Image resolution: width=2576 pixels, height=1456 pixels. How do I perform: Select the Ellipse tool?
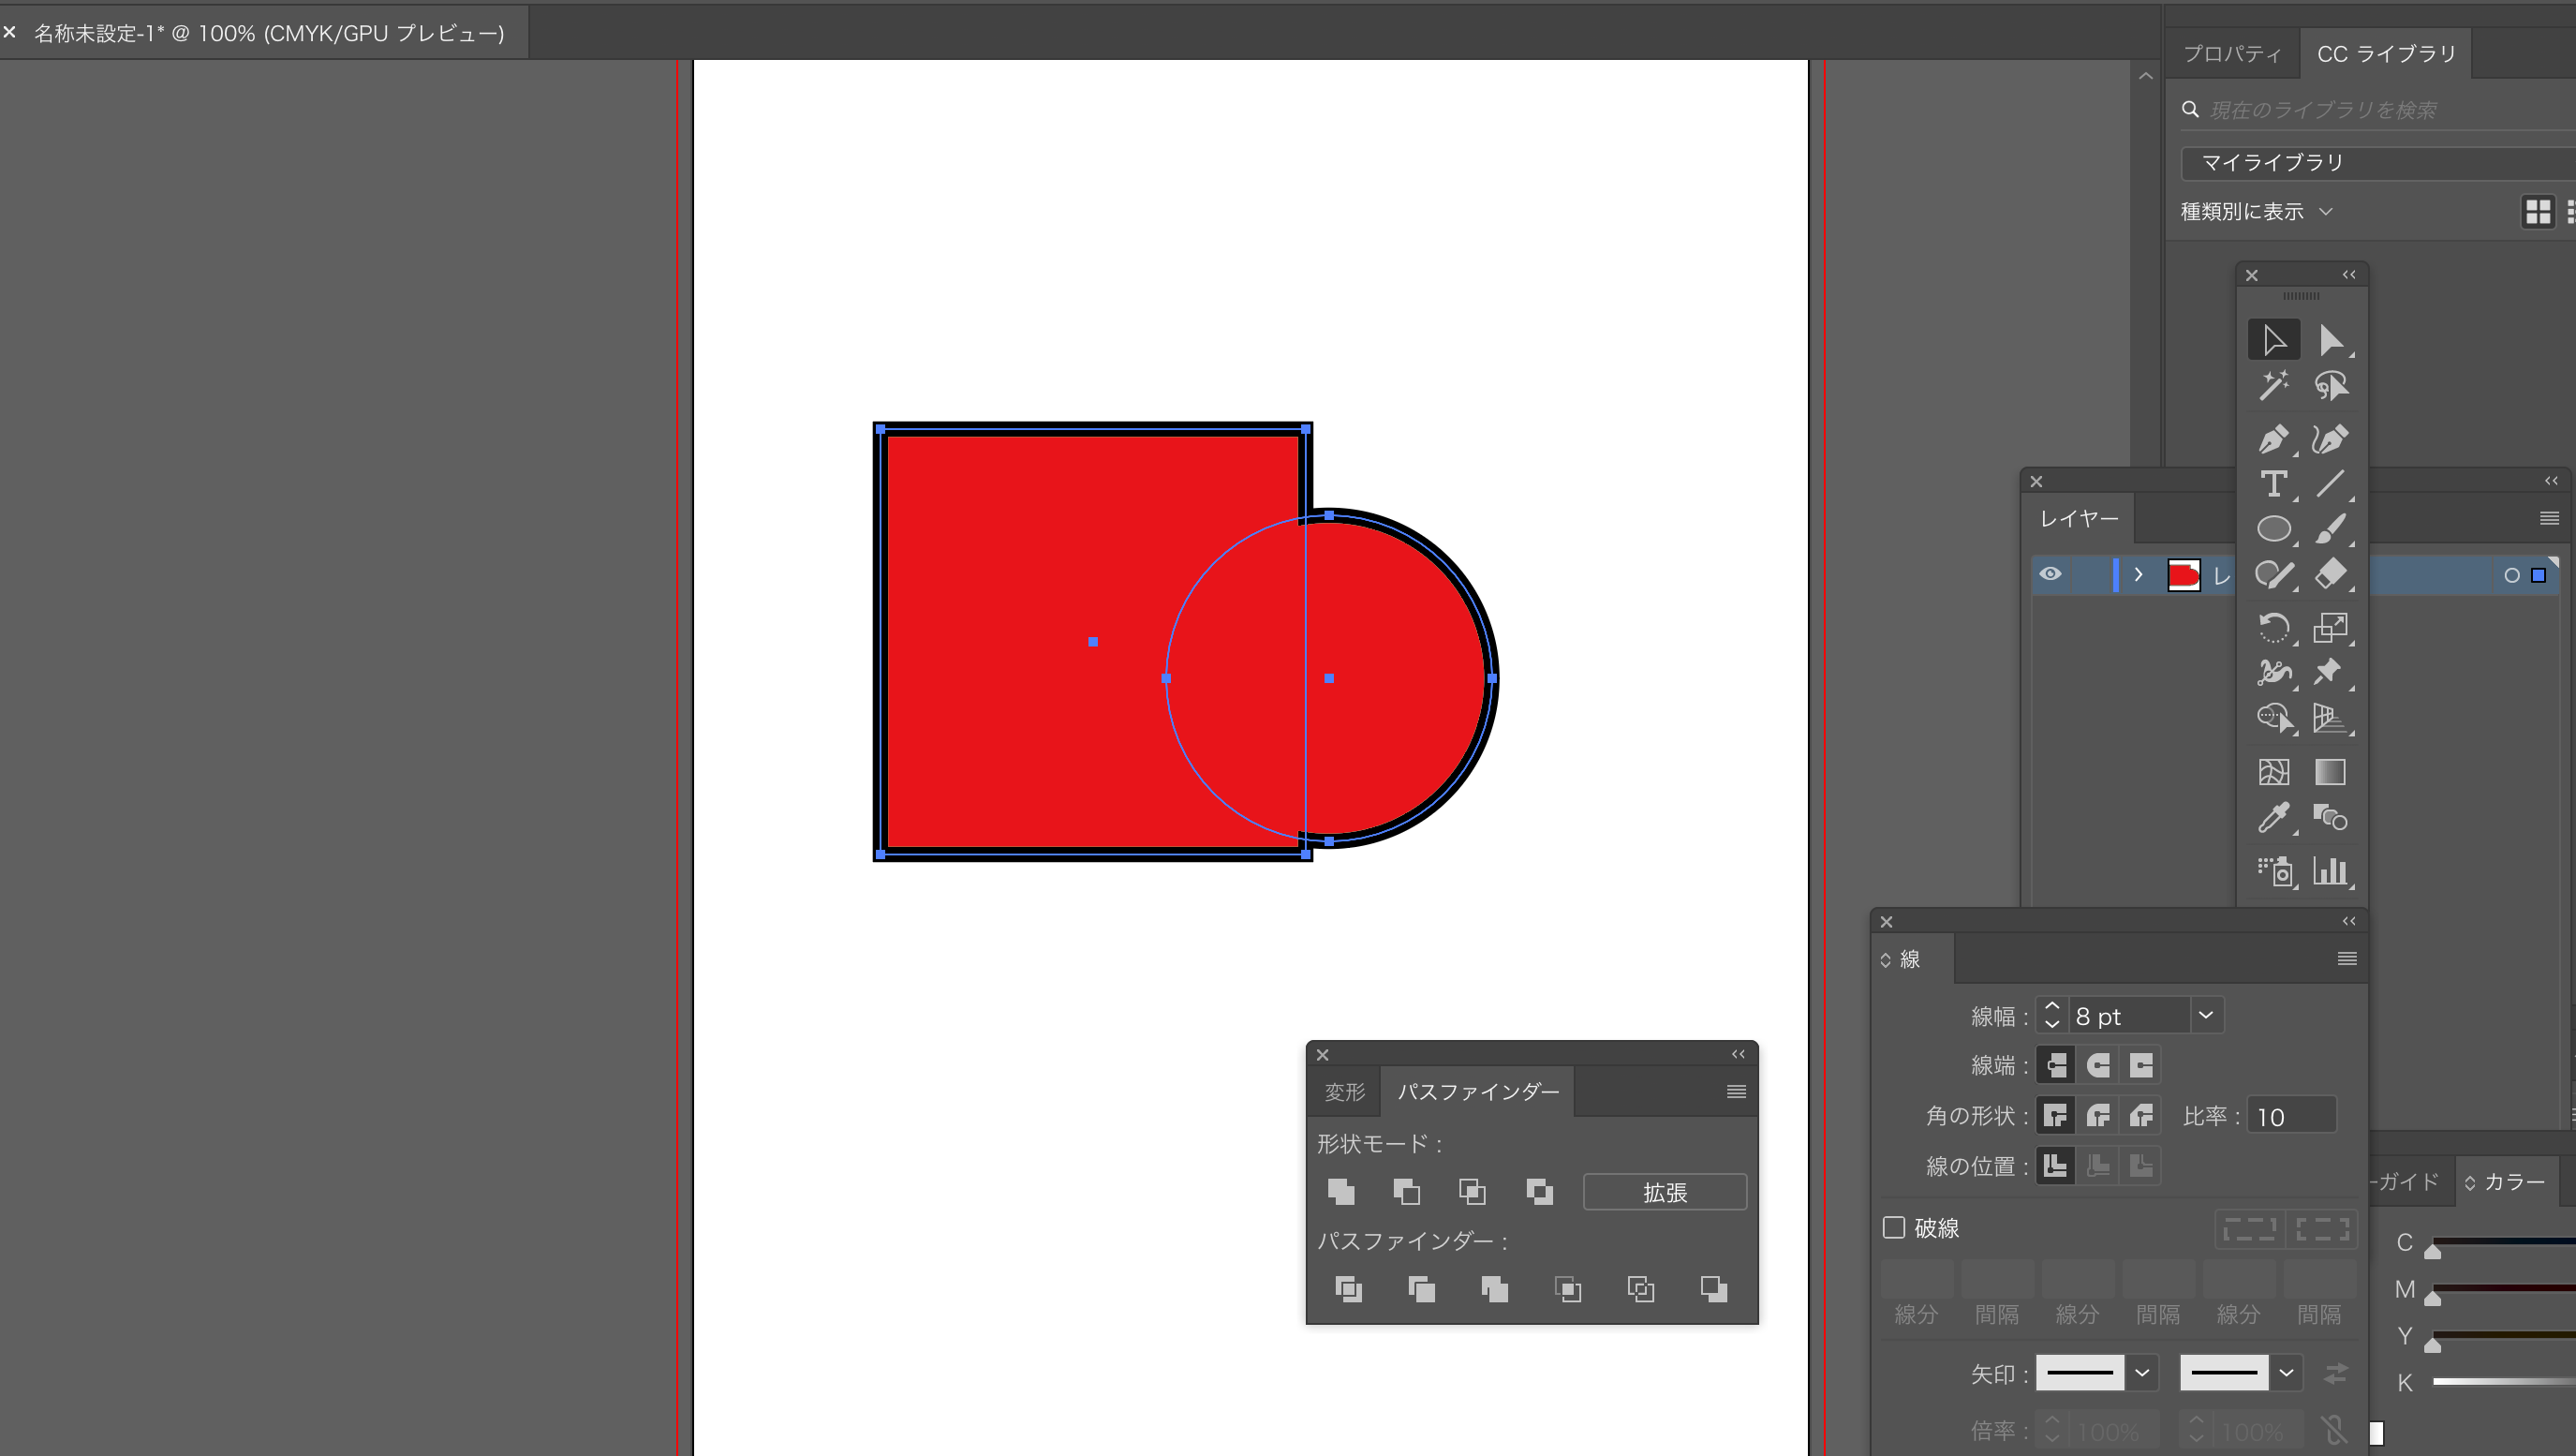tap(2273, 528)
